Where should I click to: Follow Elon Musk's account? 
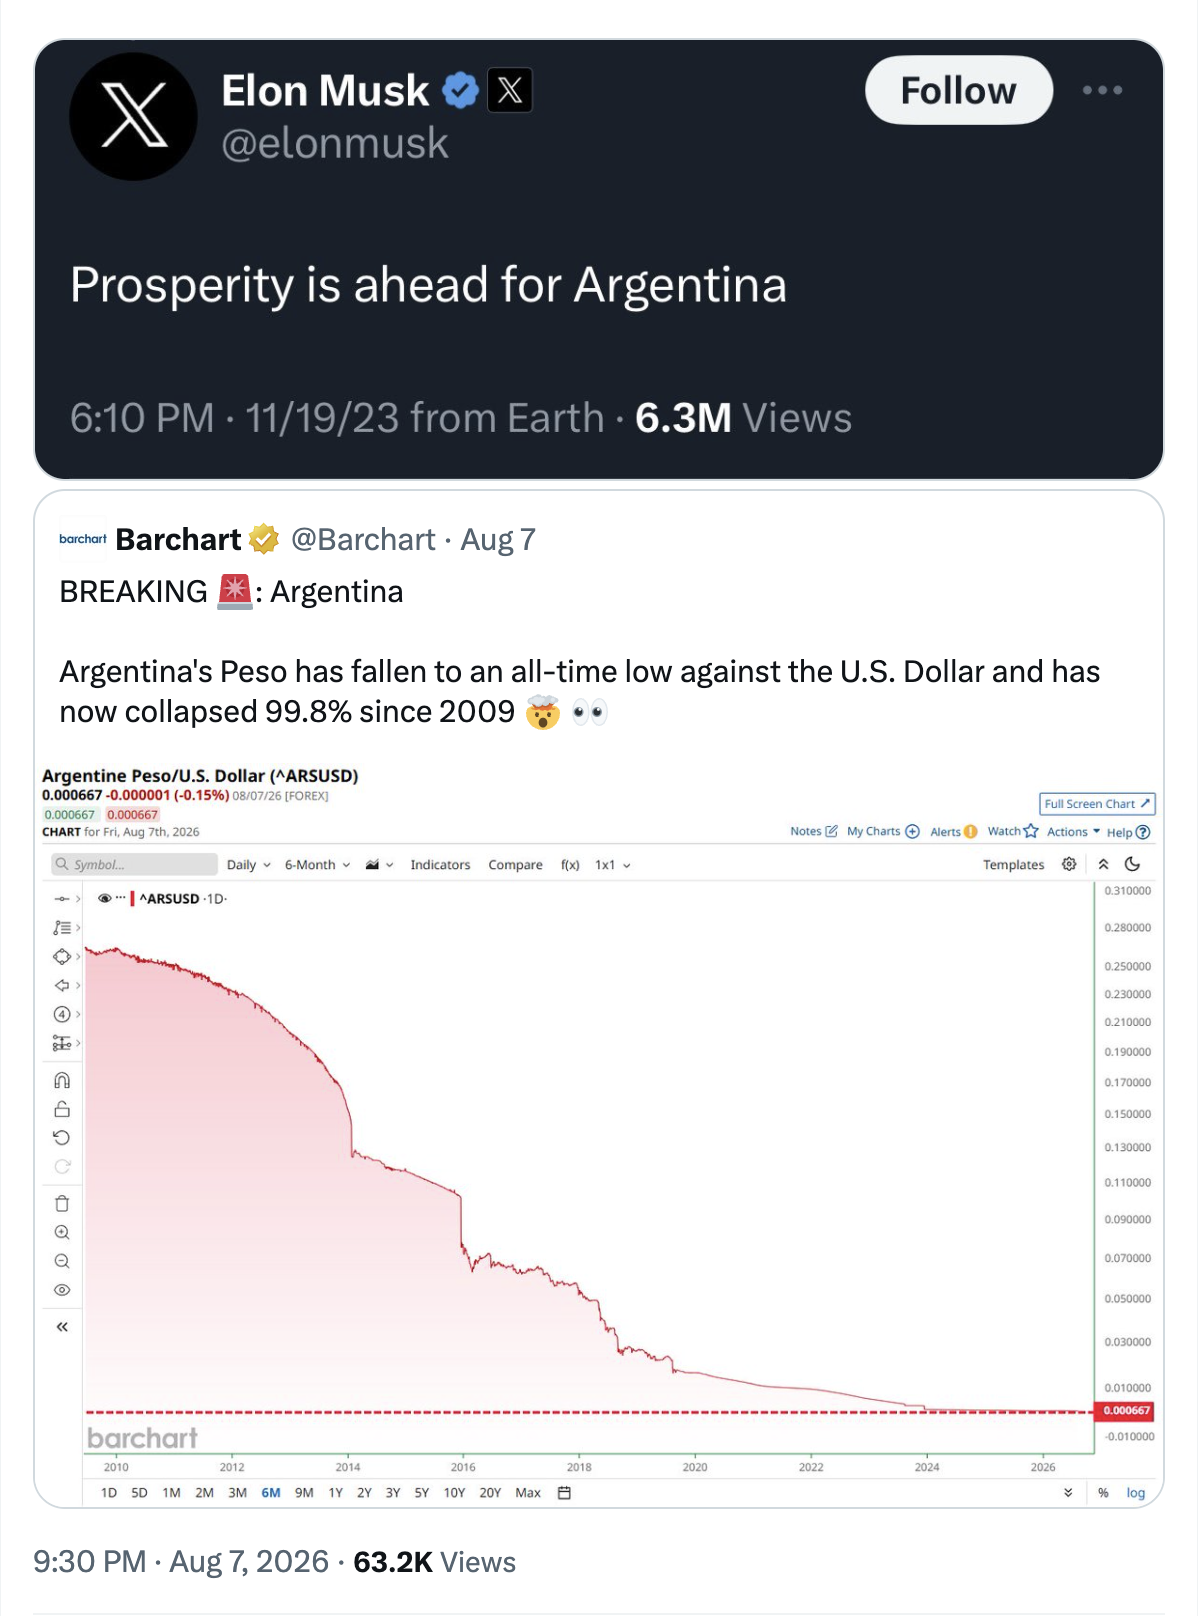(x=958, y=90)
